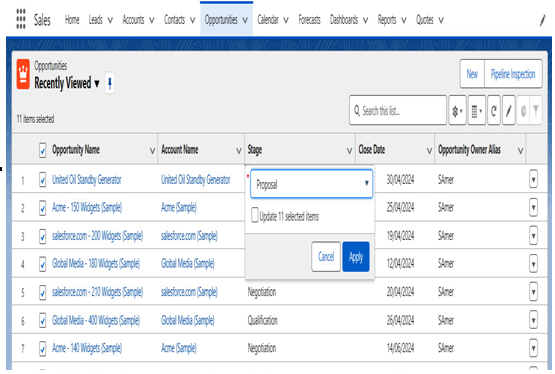
Task: Go to the Home tab
Action: (x=72, y=20)
